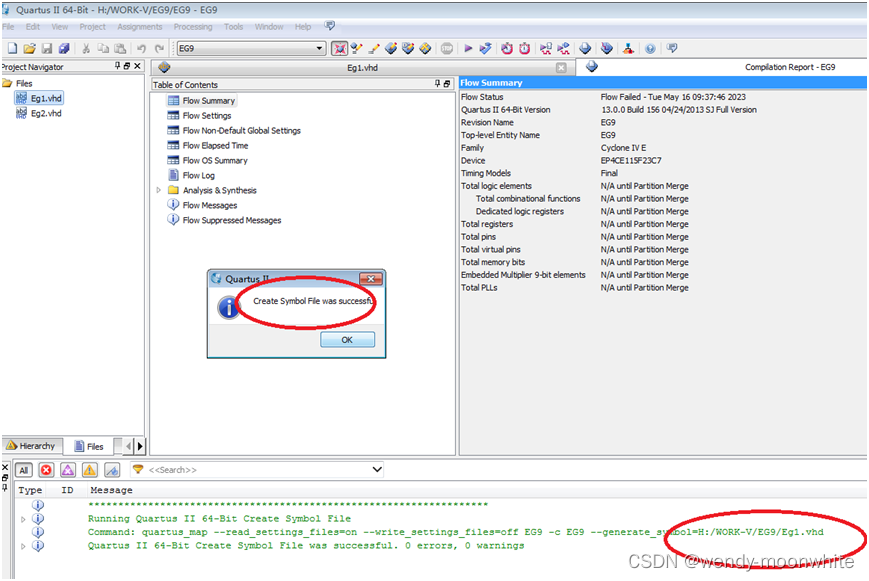Open the Tools menu
Image resolution: width=869 pixels, height=581 pixels.
point(233,27)
